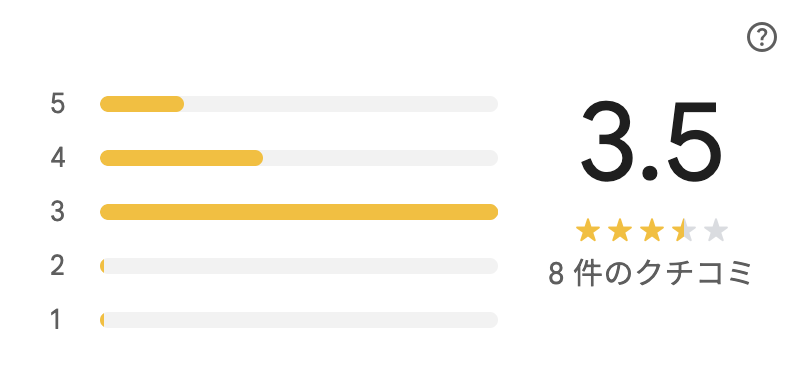Image resolution: width=804 pixels, height=382 pixels.
Task: Select the yellow filled part of 4-star bar
Action: coord(182,158)
